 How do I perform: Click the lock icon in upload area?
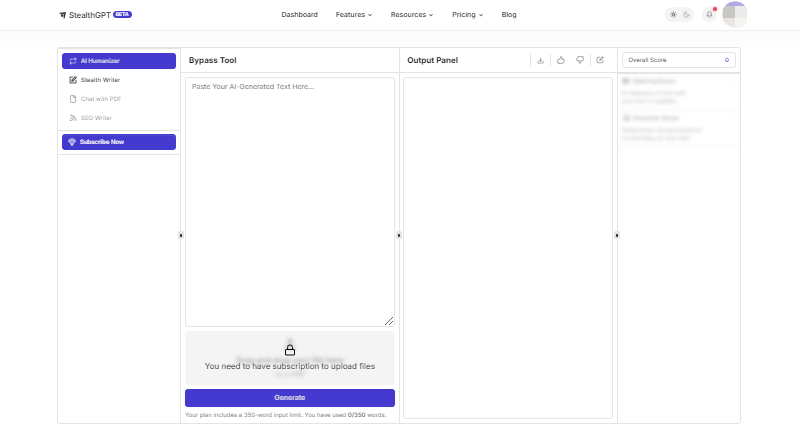click(x=290, y=350)
